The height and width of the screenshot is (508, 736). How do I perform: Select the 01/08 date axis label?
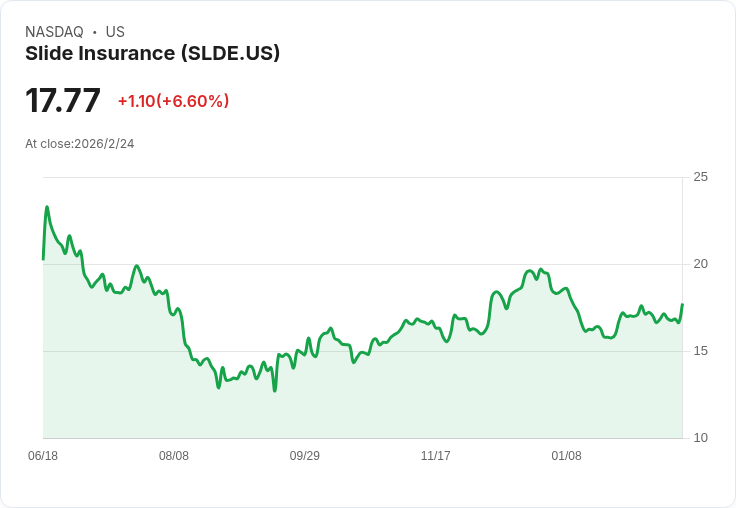coord(567,456)
